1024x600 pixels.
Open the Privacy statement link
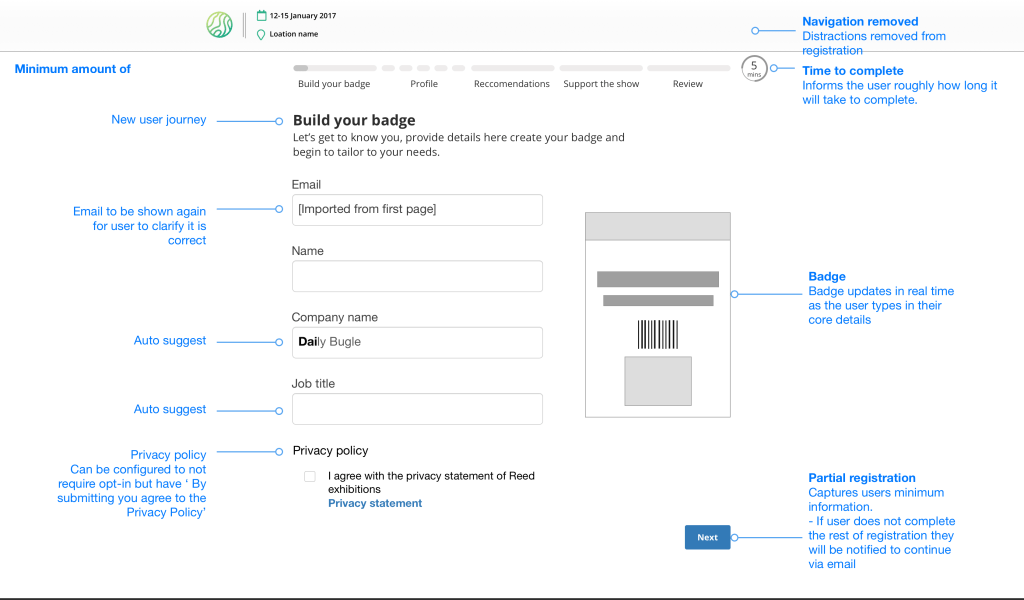click(x=375, y=503)
